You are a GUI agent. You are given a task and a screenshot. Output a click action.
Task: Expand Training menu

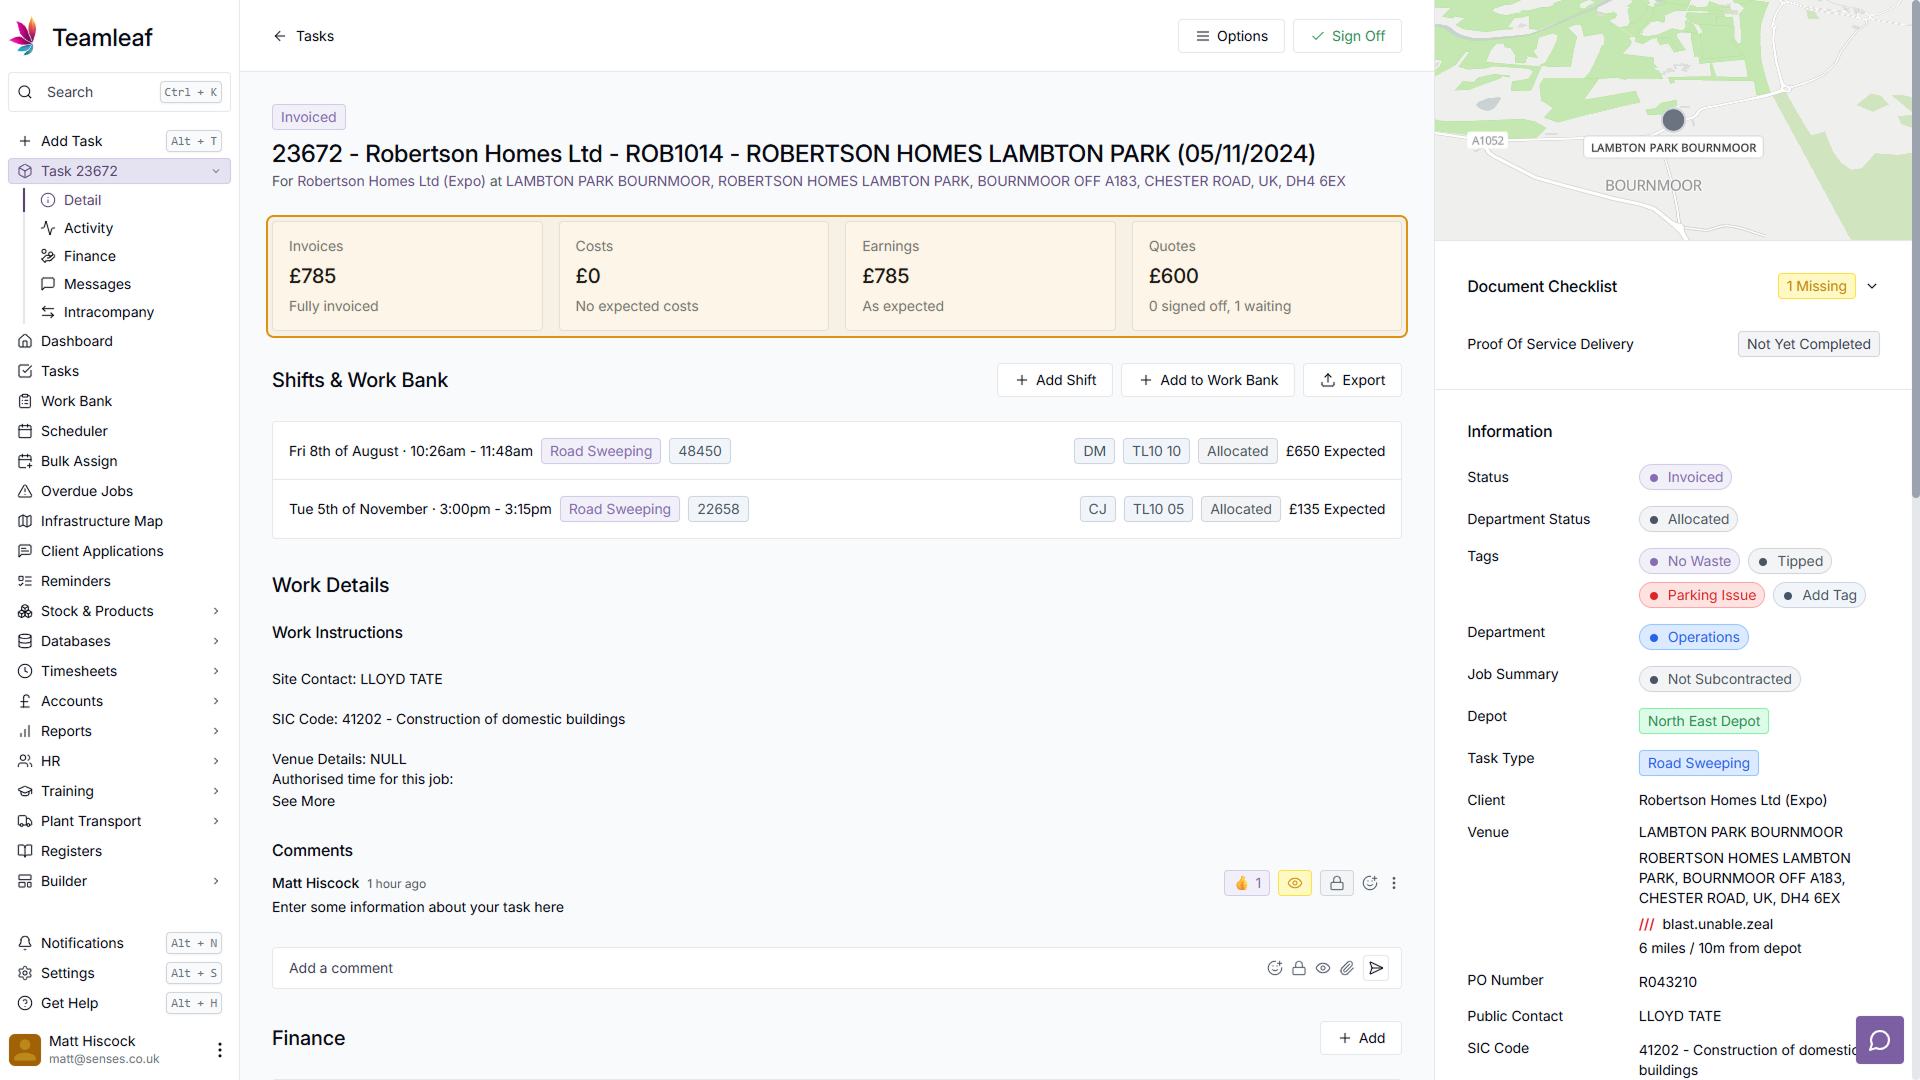pyautogui.click(x=216, y=791)
